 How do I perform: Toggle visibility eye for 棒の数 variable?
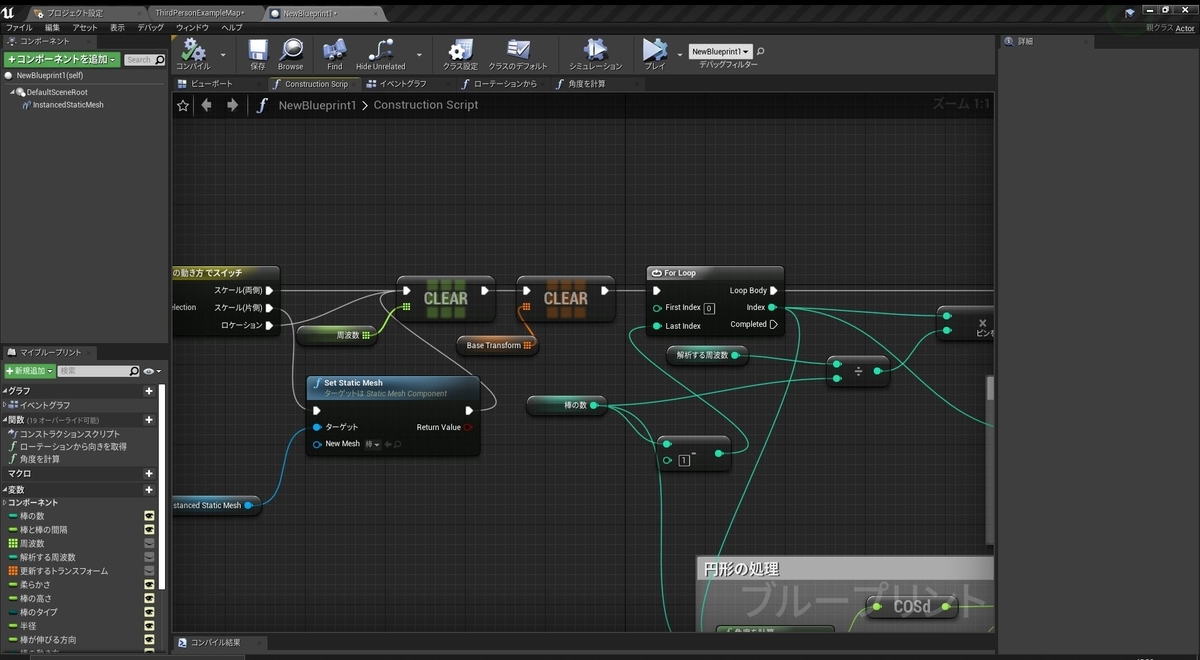tap(149, 516)
